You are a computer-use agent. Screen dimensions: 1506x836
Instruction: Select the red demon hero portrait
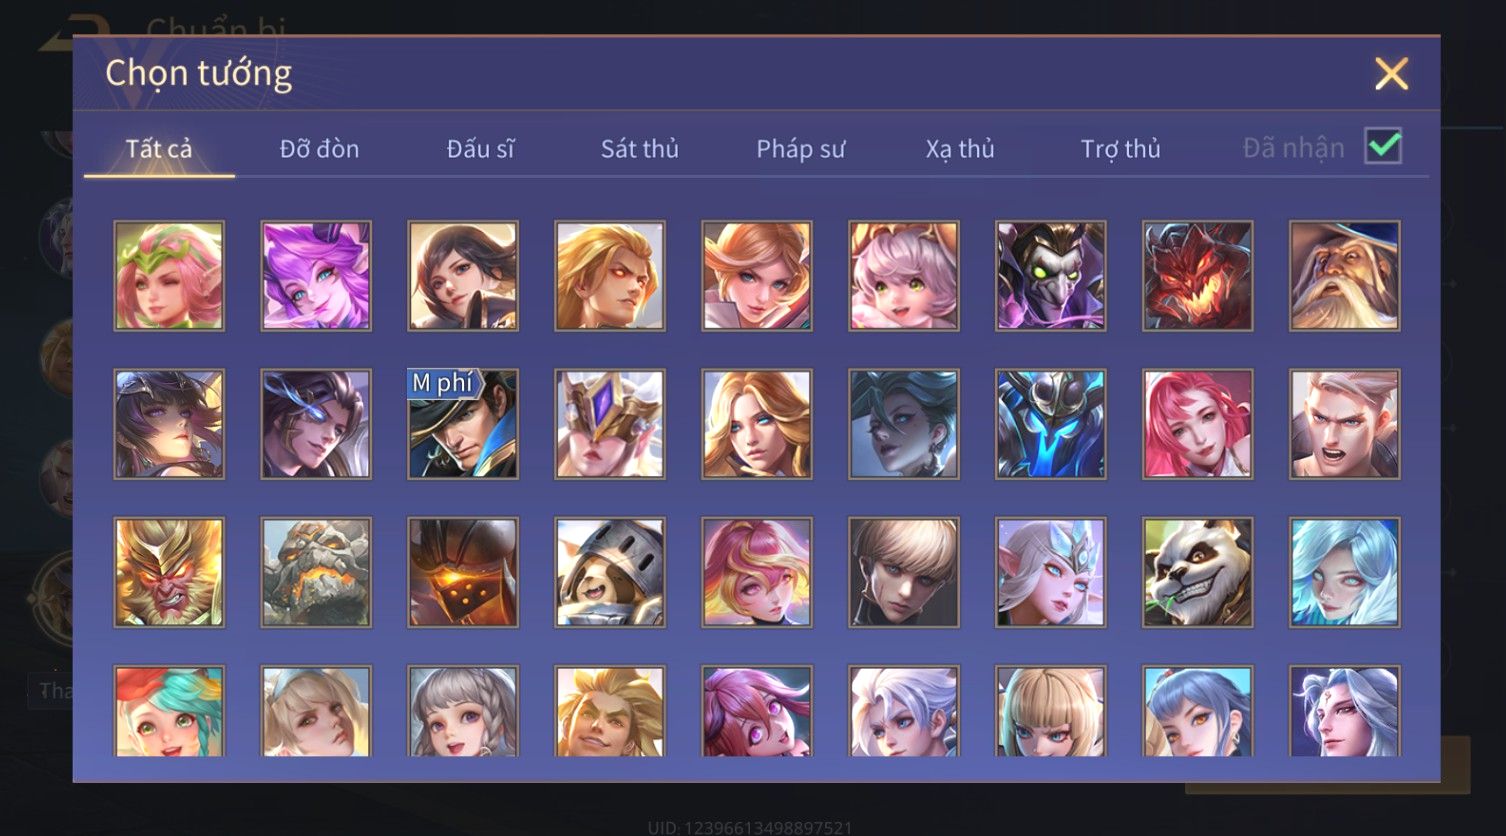(x=1197, y=276)
